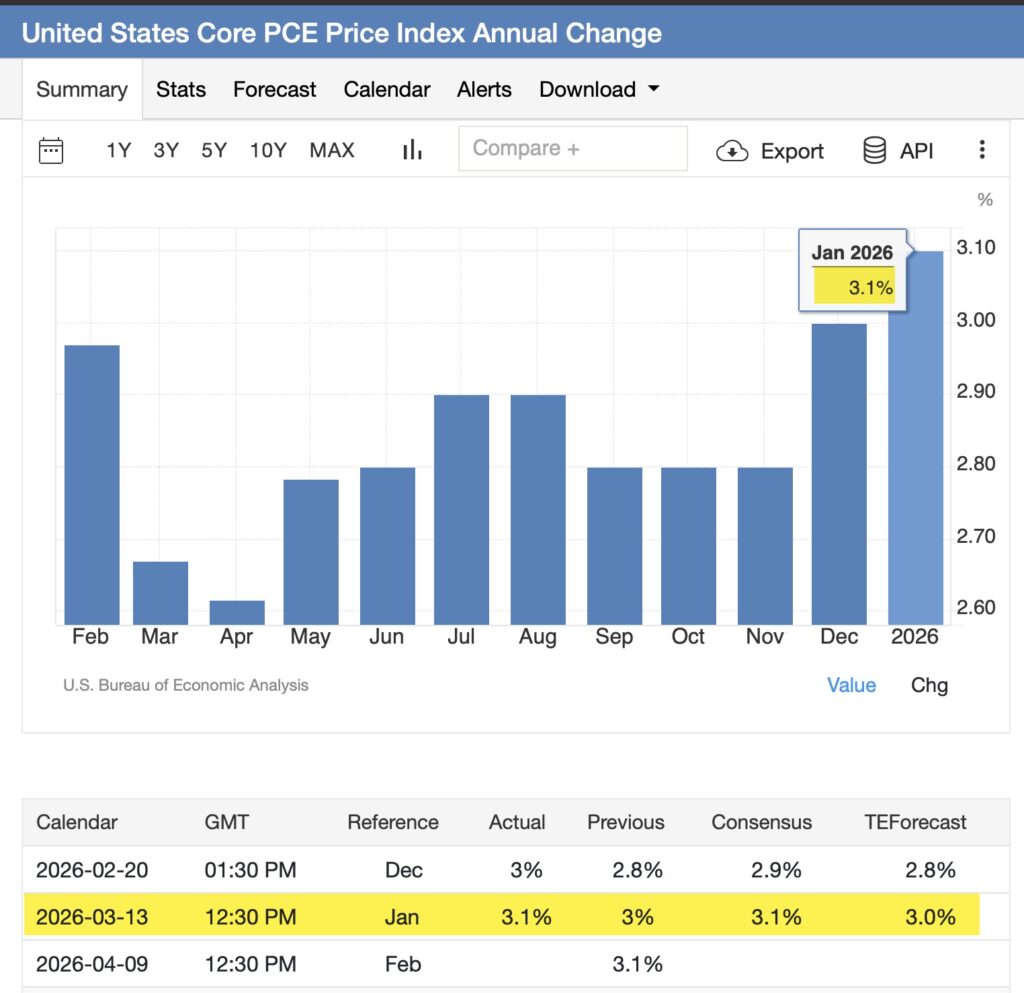
Task: Select the MAX time range
Action: pyautogui.click(x=331, y=150)
